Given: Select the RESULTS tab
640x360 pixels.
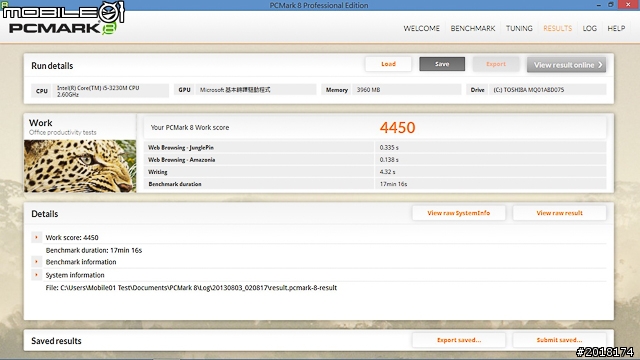Looking at the screenshot, I should (x=558, y=28).
